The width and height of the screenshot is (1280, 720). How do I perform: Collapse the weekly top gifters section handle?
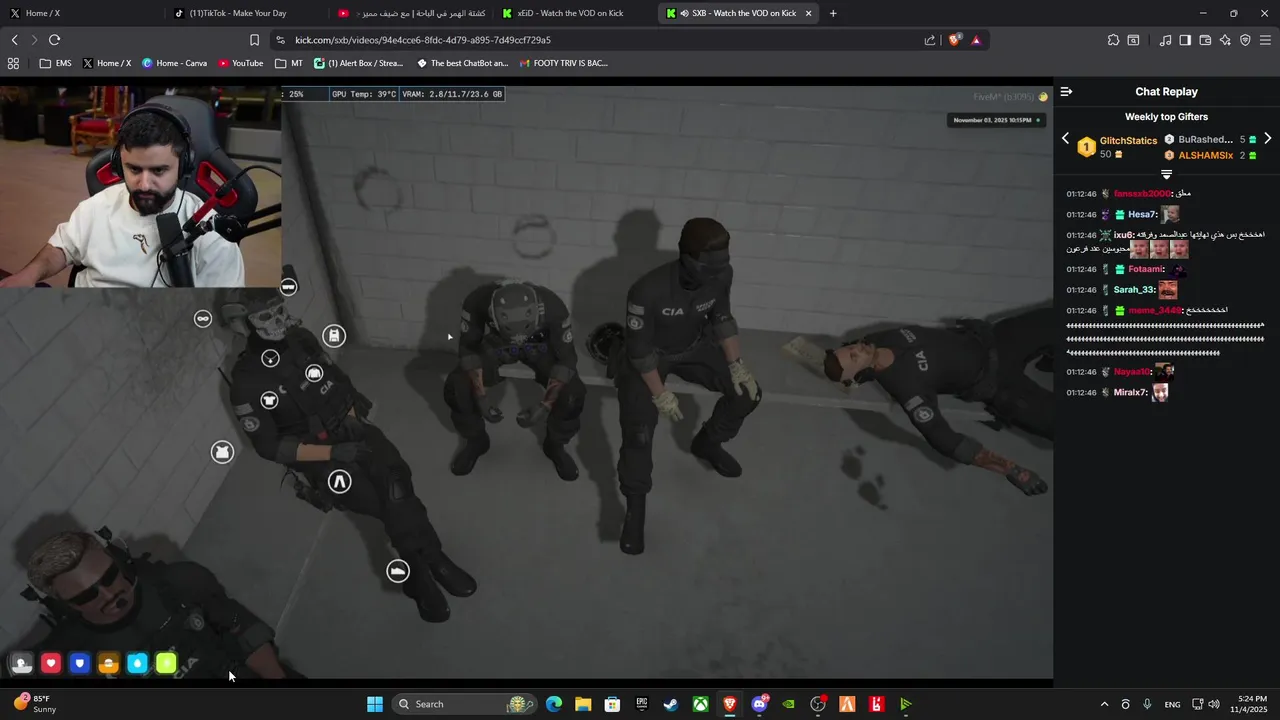tap(1166, 175)
